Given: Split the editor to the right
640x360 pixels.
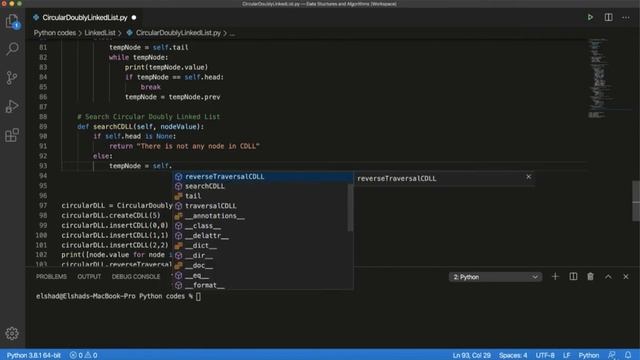Looking at the screenshot, I should [x=608, y=17].
